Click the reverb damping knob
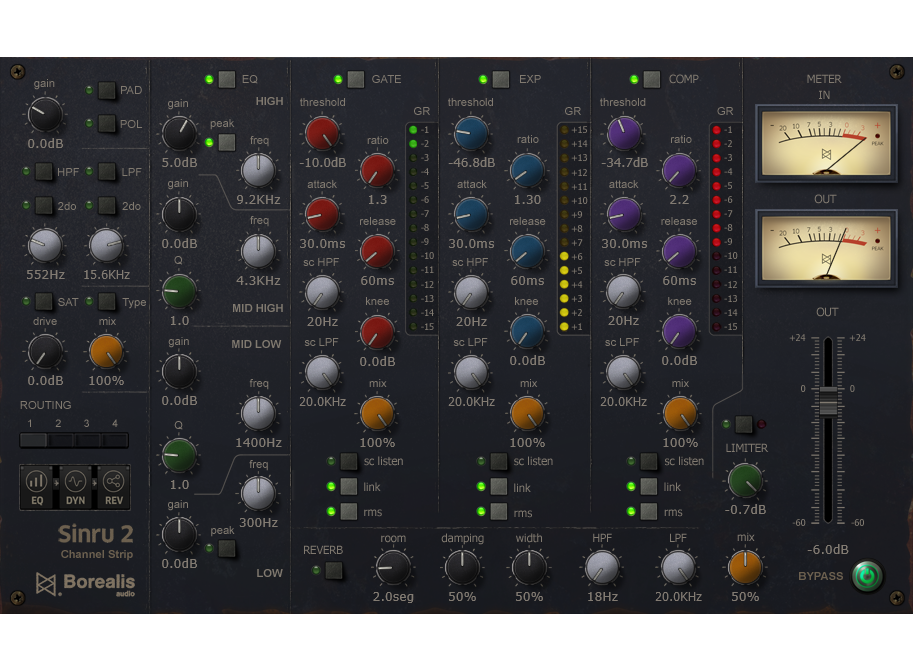The height and width of the screenshot is (671, 913). (x=462, y=567)
